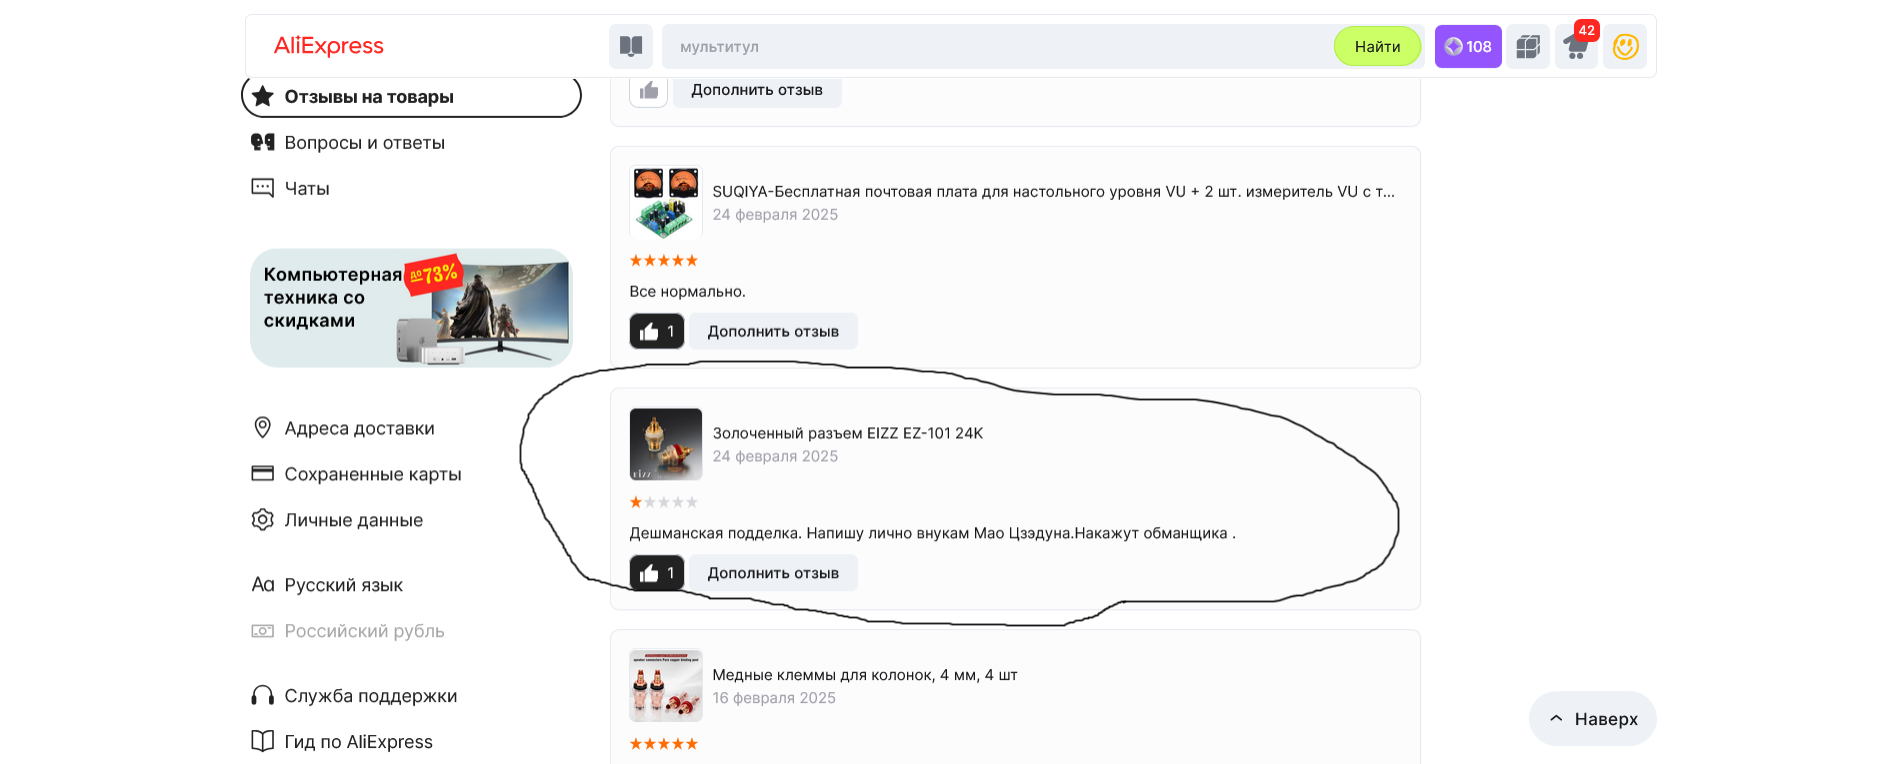Open Чаты in the sidebar
The image size is (1902, 764).
point(290,188)
